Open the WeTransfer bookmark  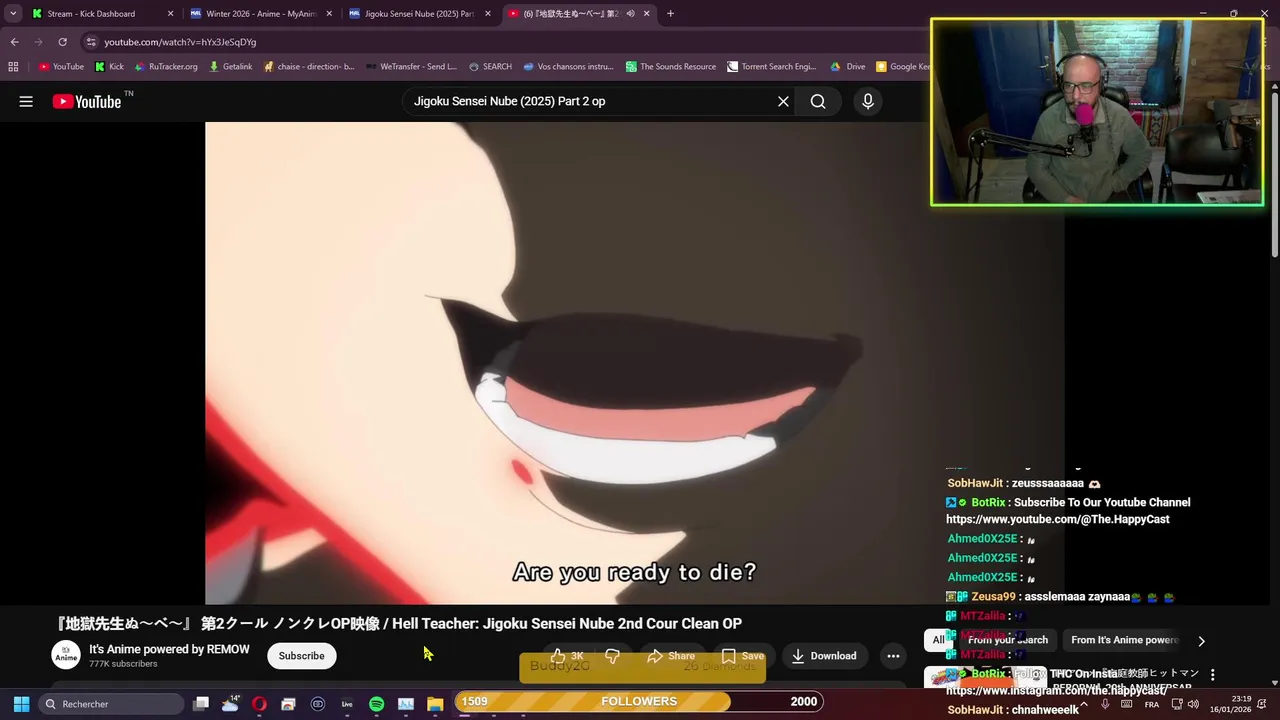(411, 66)
